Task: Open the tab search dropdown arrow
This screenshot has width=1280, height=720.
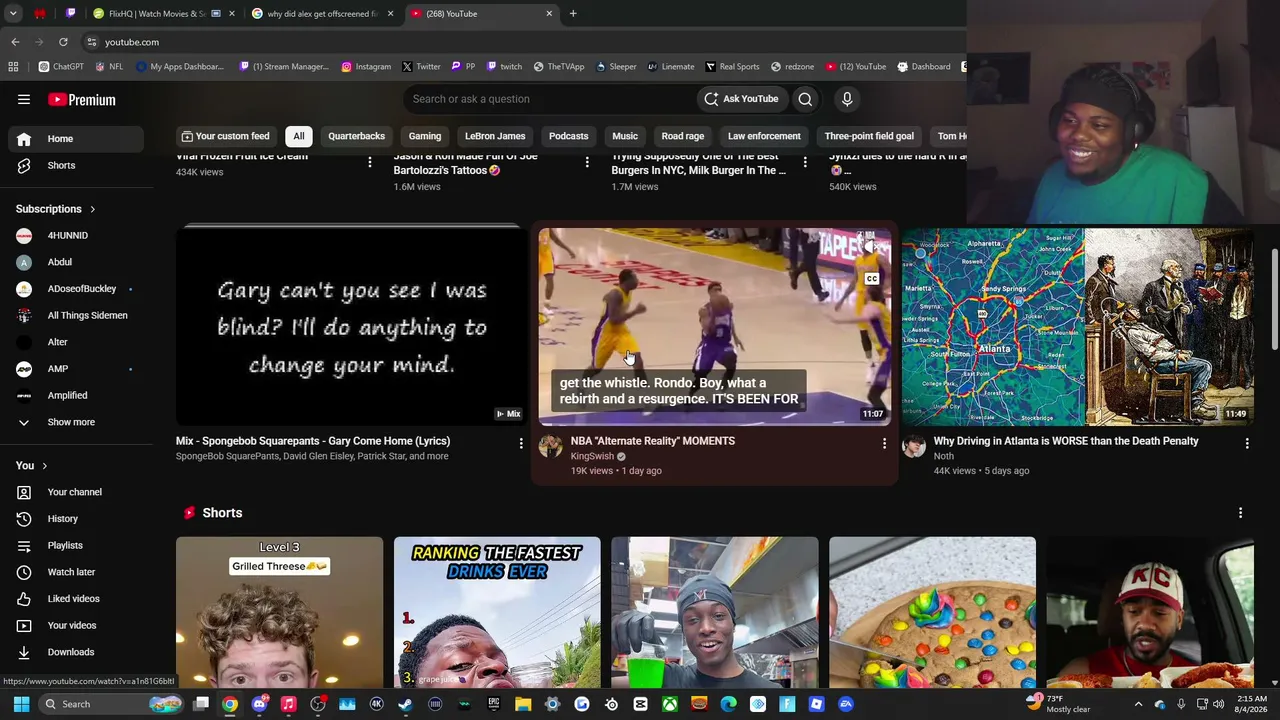Action: pyautogui.click(x=13, y=14)
